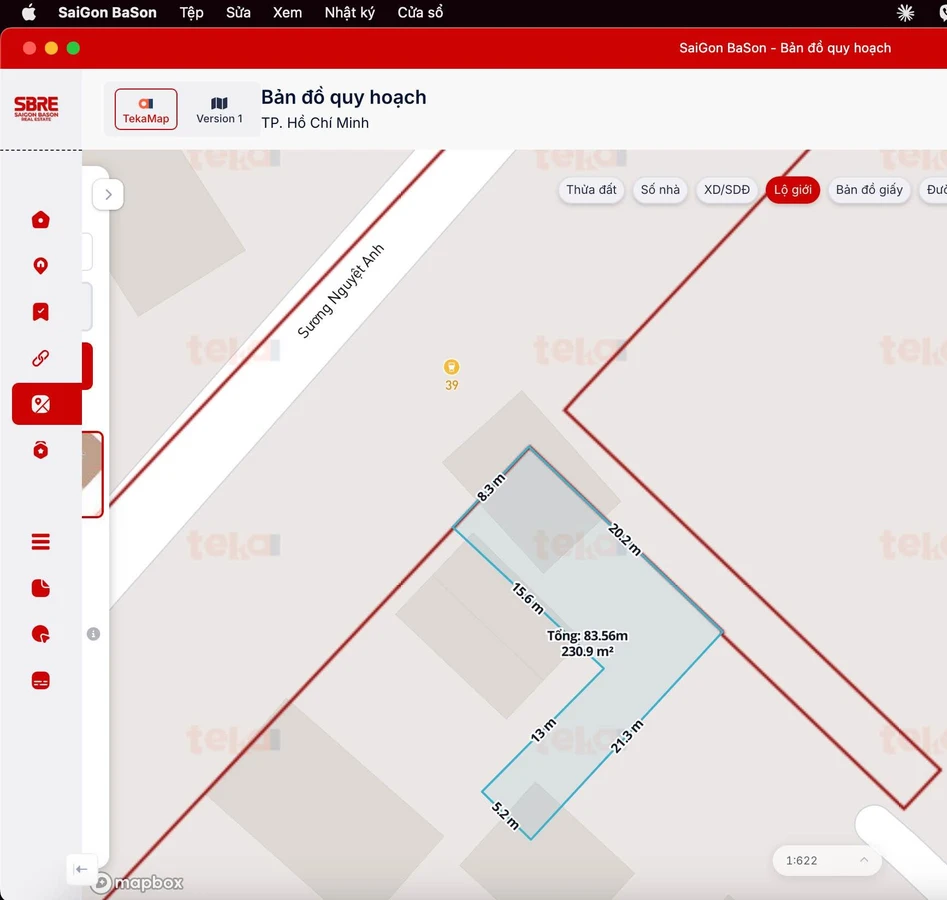Open the Nhật ký menu
Image resolution: width=947 pixels, height=900 pixels.
[350, 13]
